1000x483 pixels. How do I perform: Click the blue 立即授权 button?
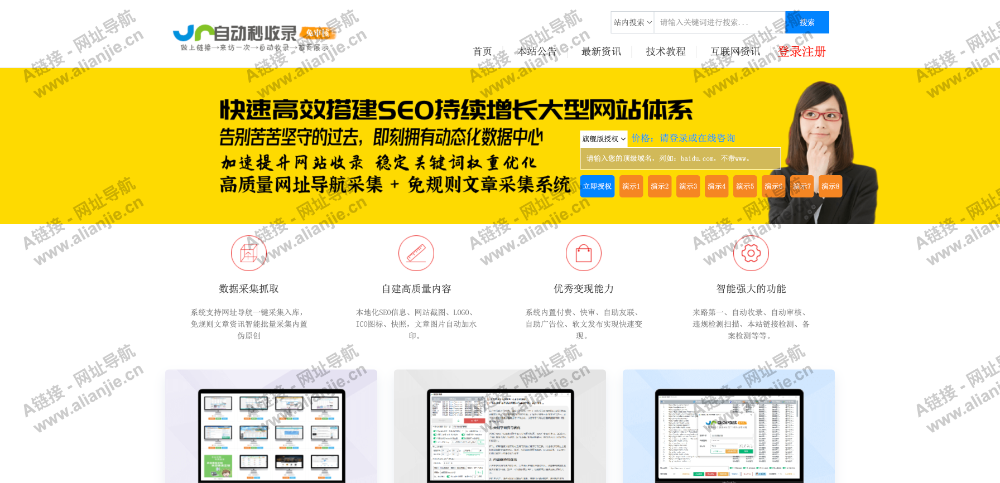597,186
